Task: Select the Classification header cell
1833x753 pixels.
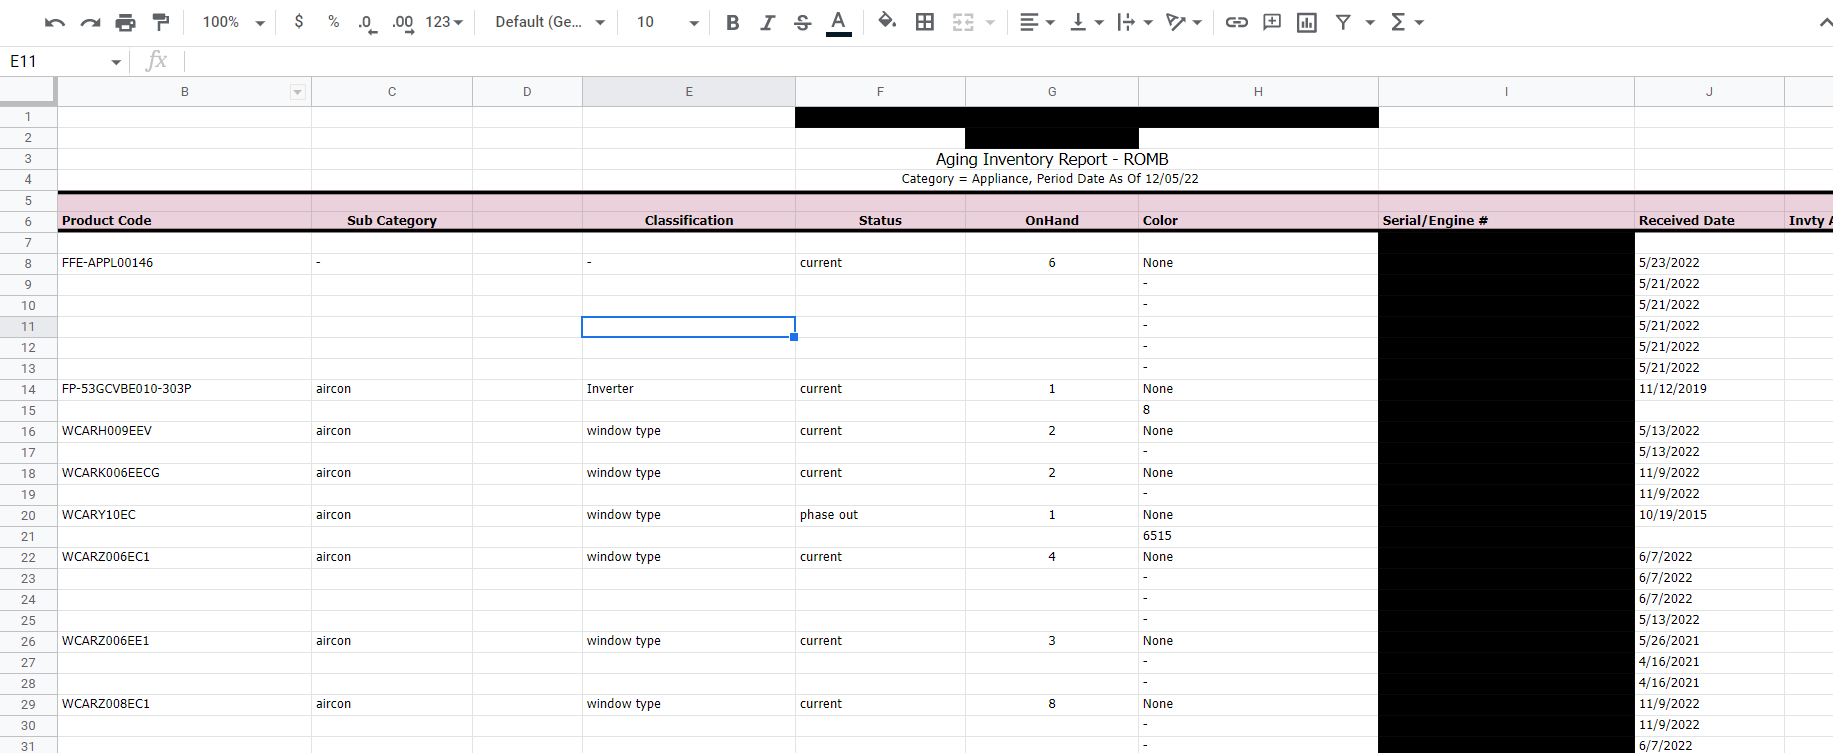Action: click(x=689, y=221)
